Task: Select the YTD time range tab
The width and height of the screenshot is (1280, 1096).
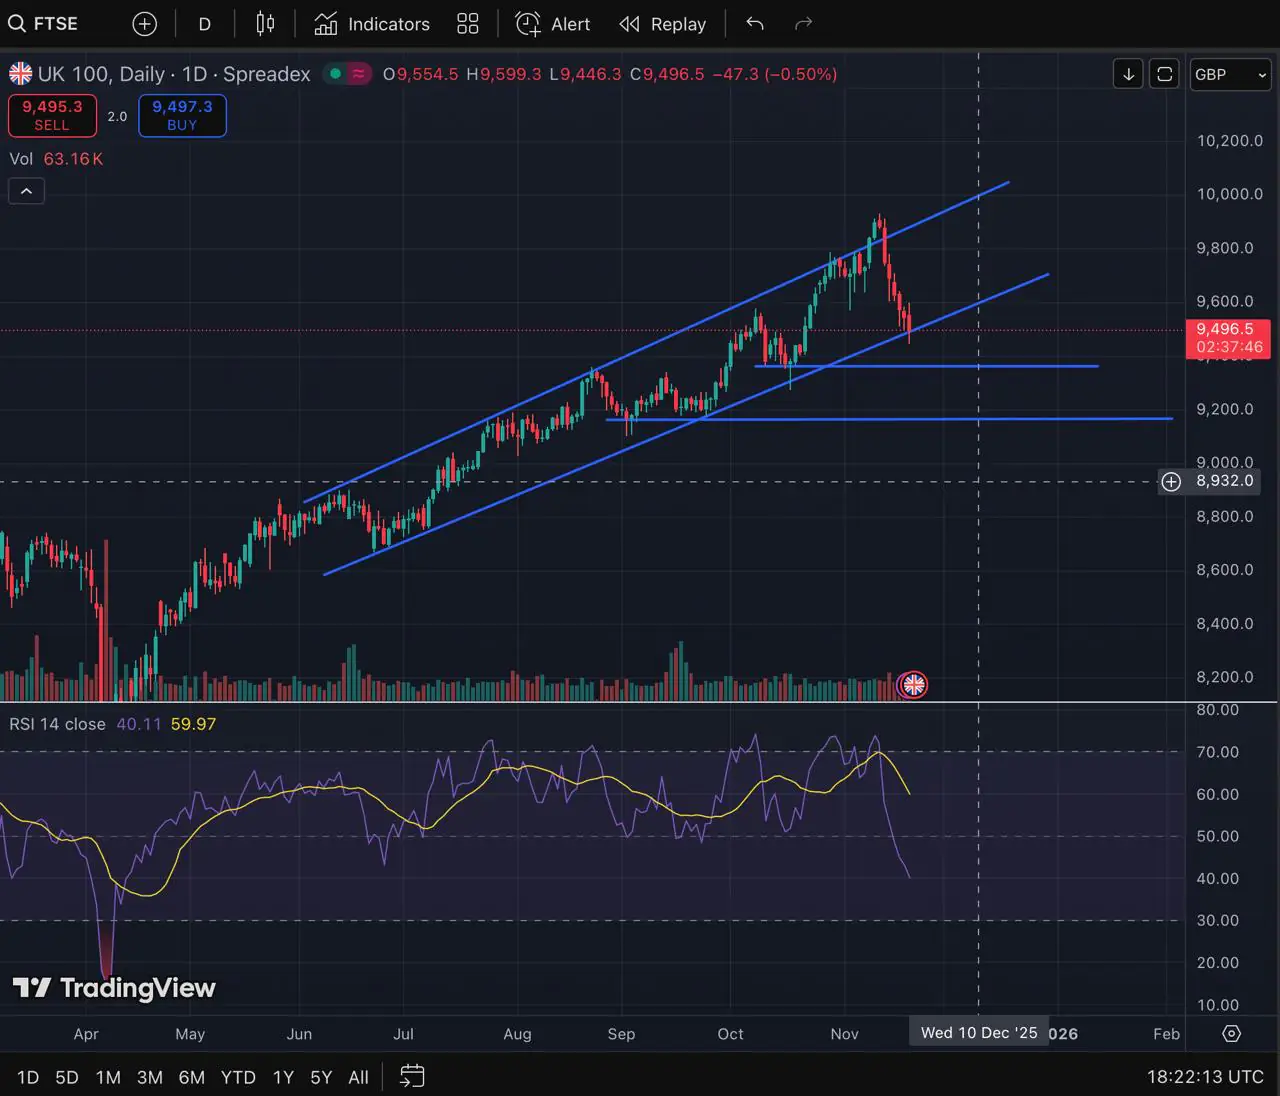Action: 238,1077
